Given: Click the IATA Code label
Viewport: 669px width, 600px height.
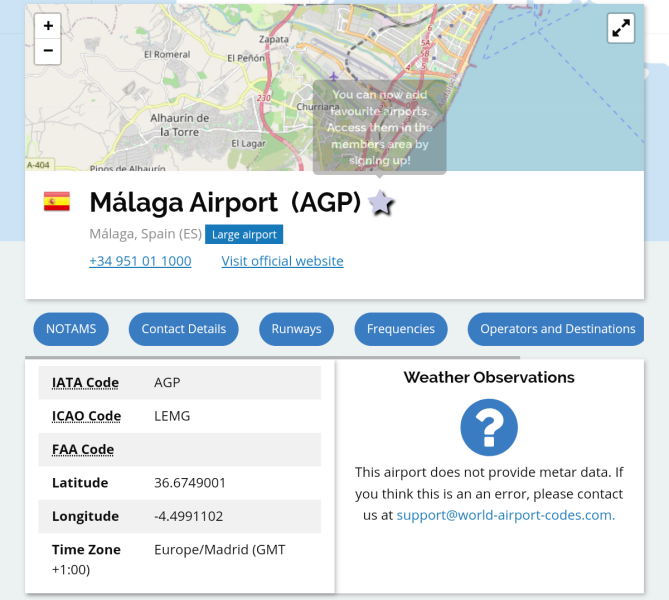Looking at the screenshot, I should click(x=85, y=383).
